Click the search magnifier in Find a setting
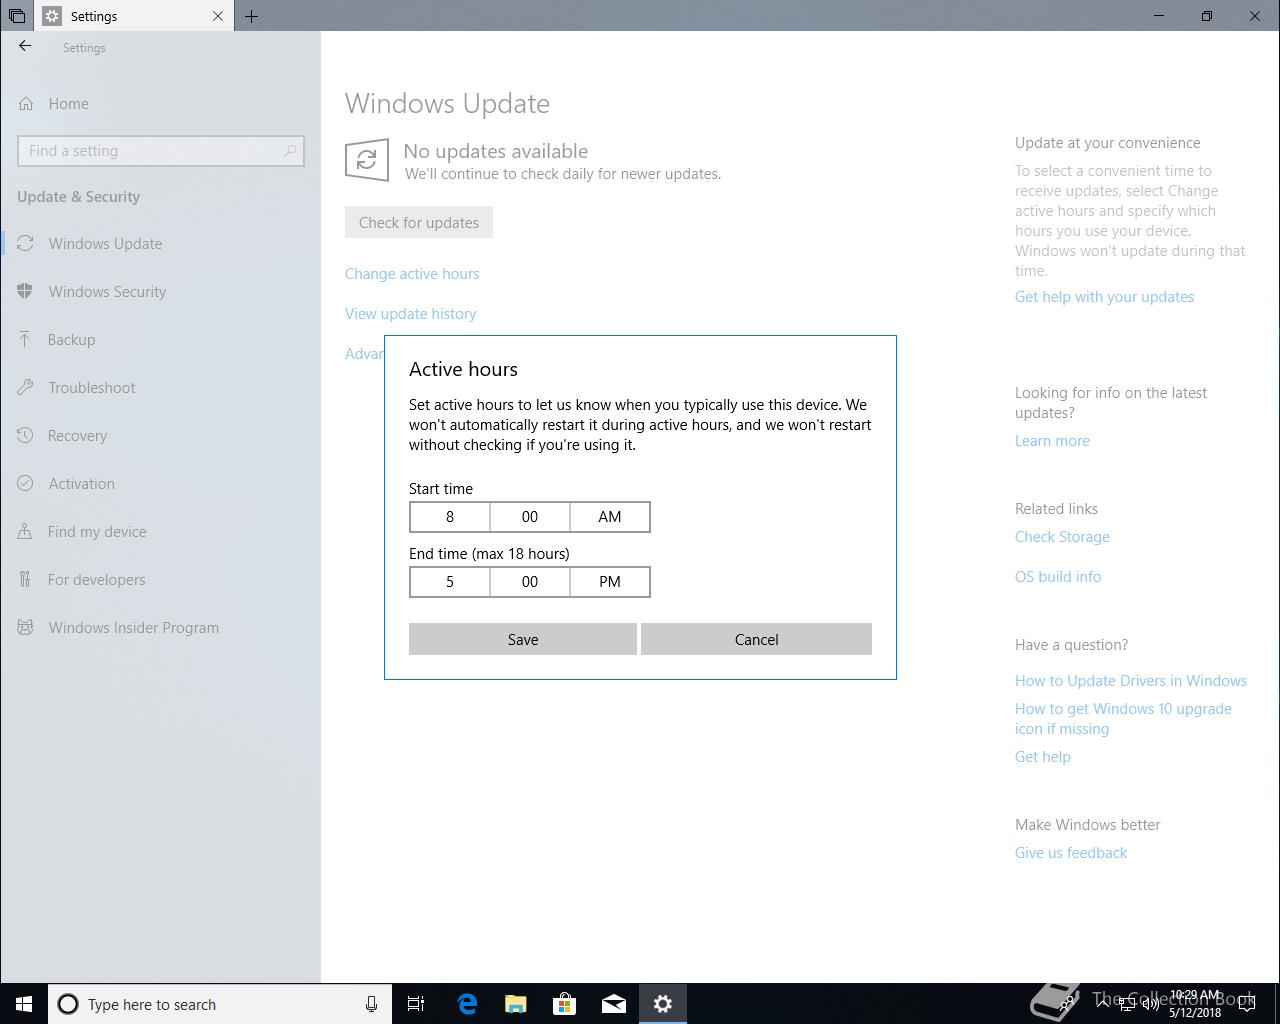This screenshot has height=1024, width=1280. [x=290, y=151]
